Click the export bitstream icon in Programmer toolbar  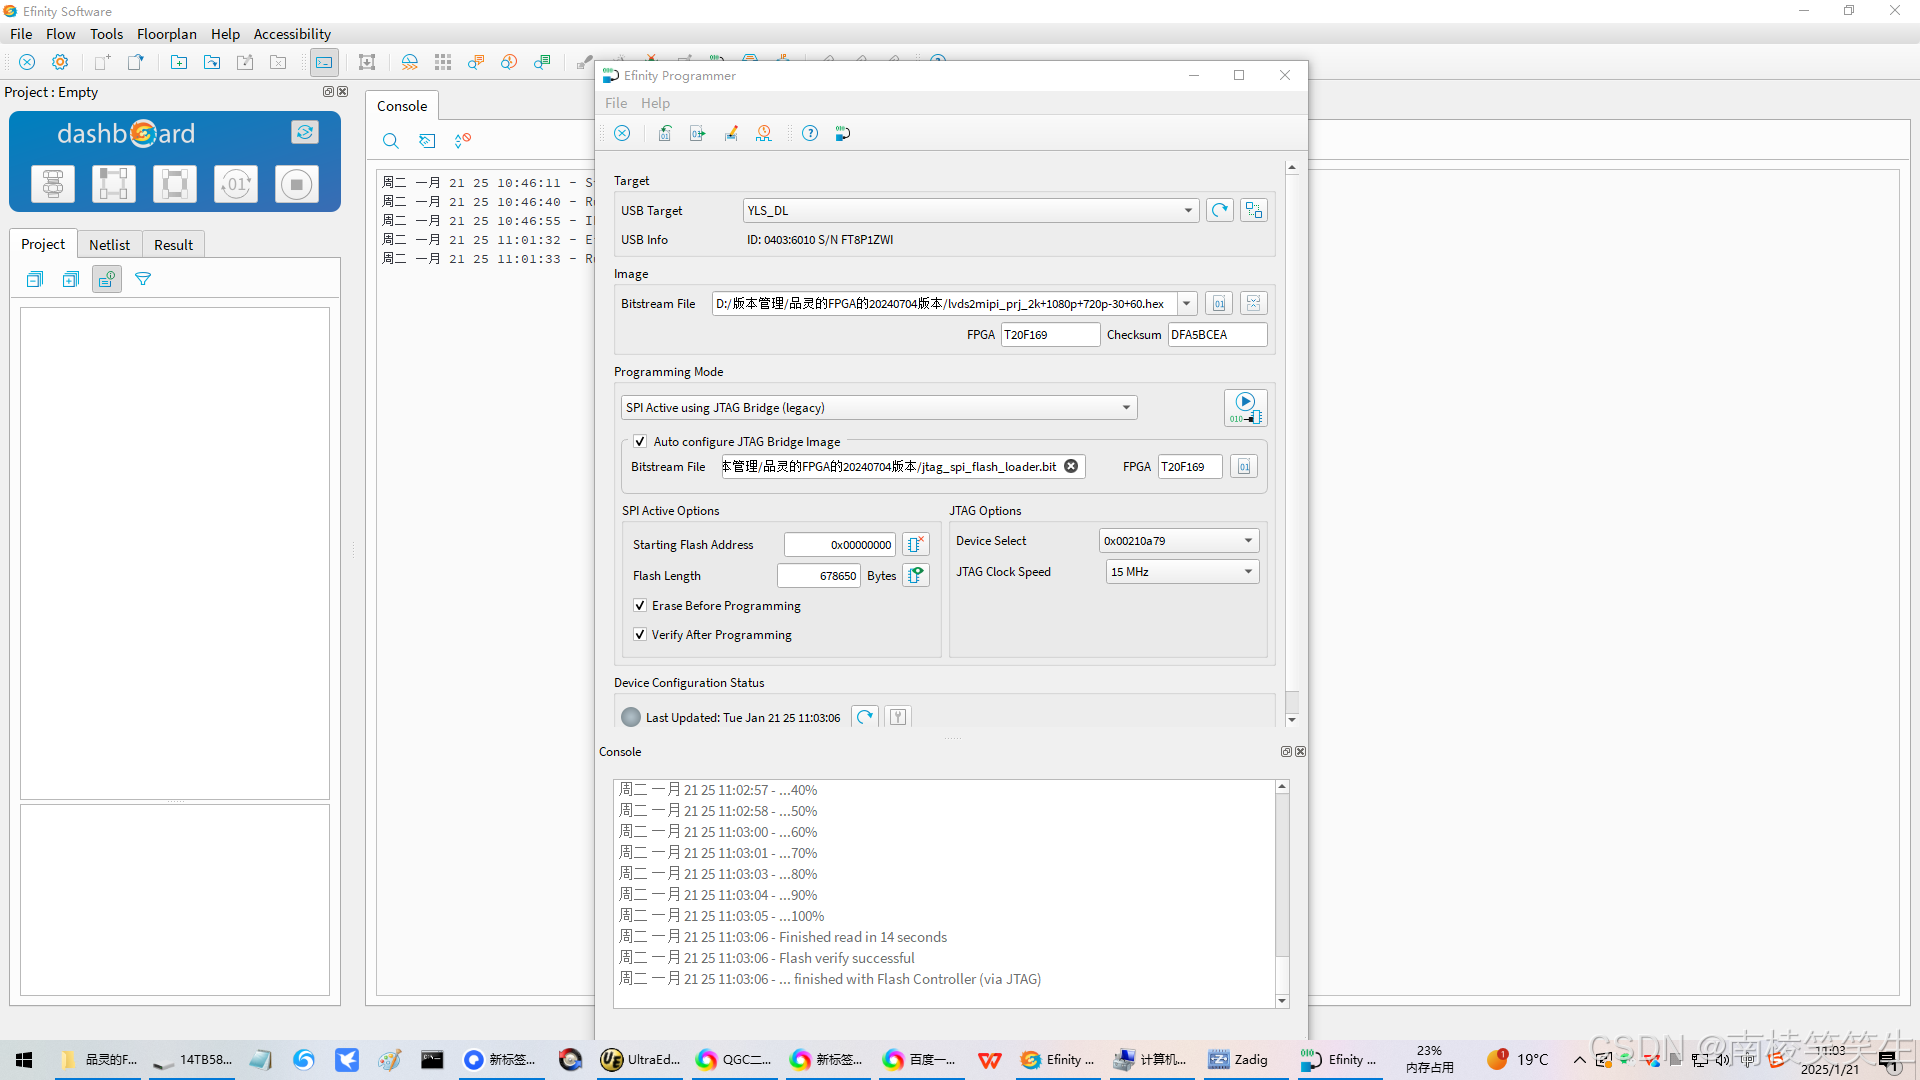pyautogui.click(x=697, y=133)
